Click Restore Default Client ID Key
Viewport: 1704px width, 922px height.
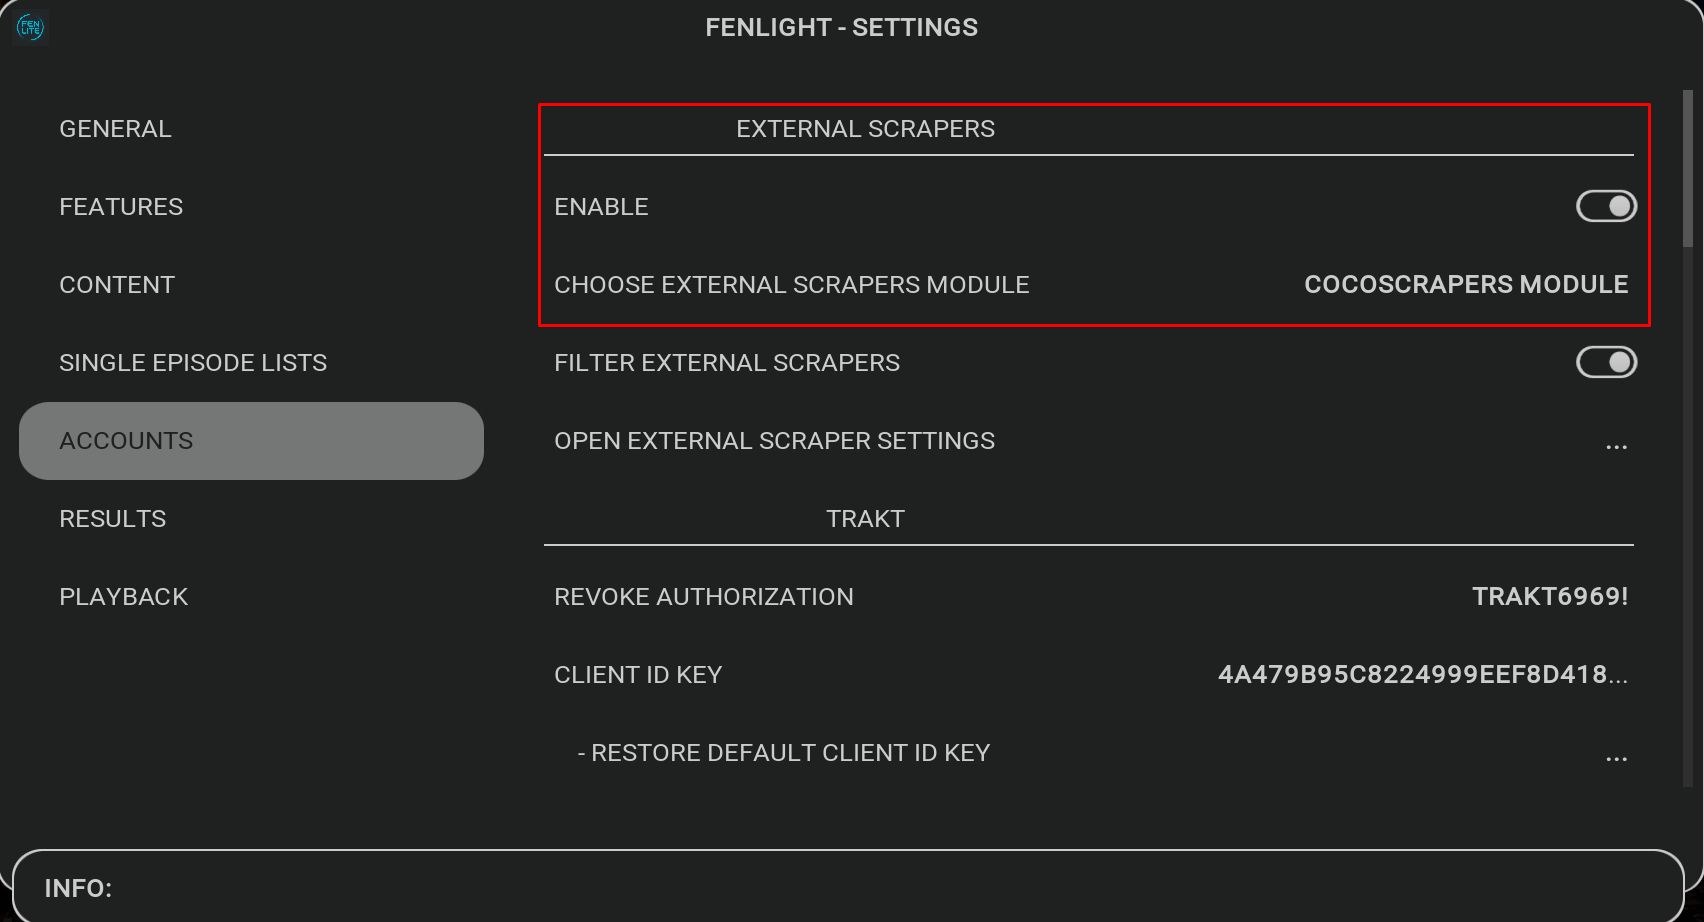(x=784, y=753)
